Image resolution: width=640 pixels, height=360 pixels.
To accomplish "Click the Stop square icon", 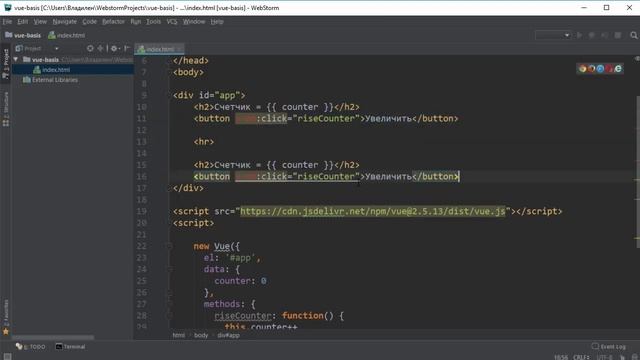I will [x=618, y=36].
